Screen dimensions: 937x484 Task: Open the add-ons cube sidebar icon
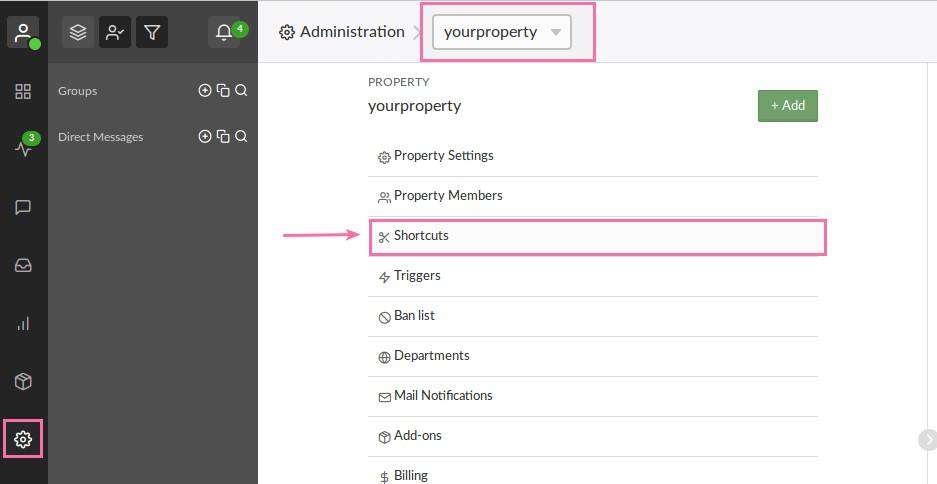[23, 381]
